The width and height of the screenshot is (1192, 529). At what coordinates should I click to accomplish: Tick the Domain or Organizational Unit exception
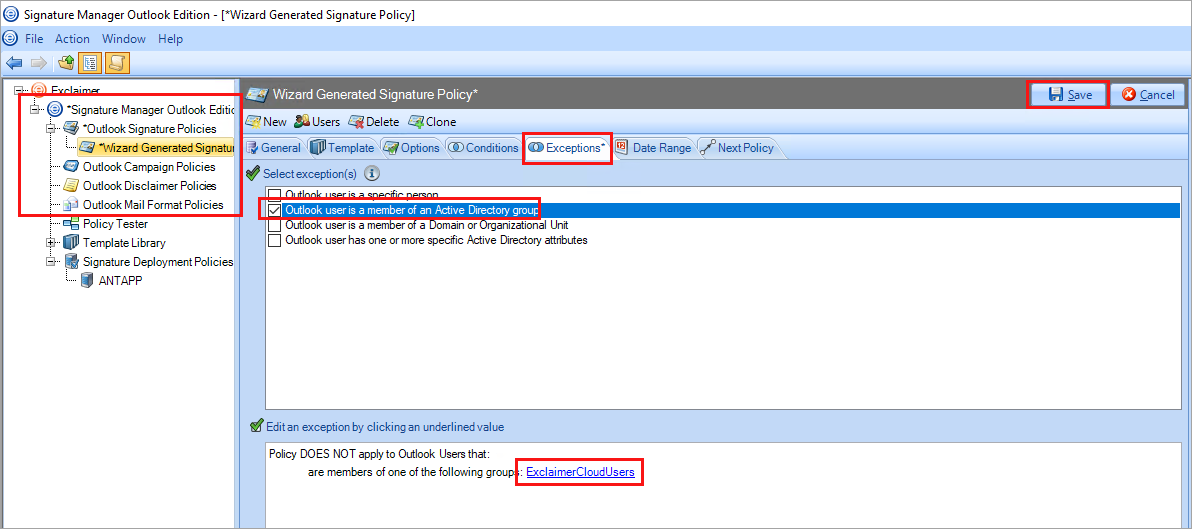pyautogui.click(x=274, y=225)
